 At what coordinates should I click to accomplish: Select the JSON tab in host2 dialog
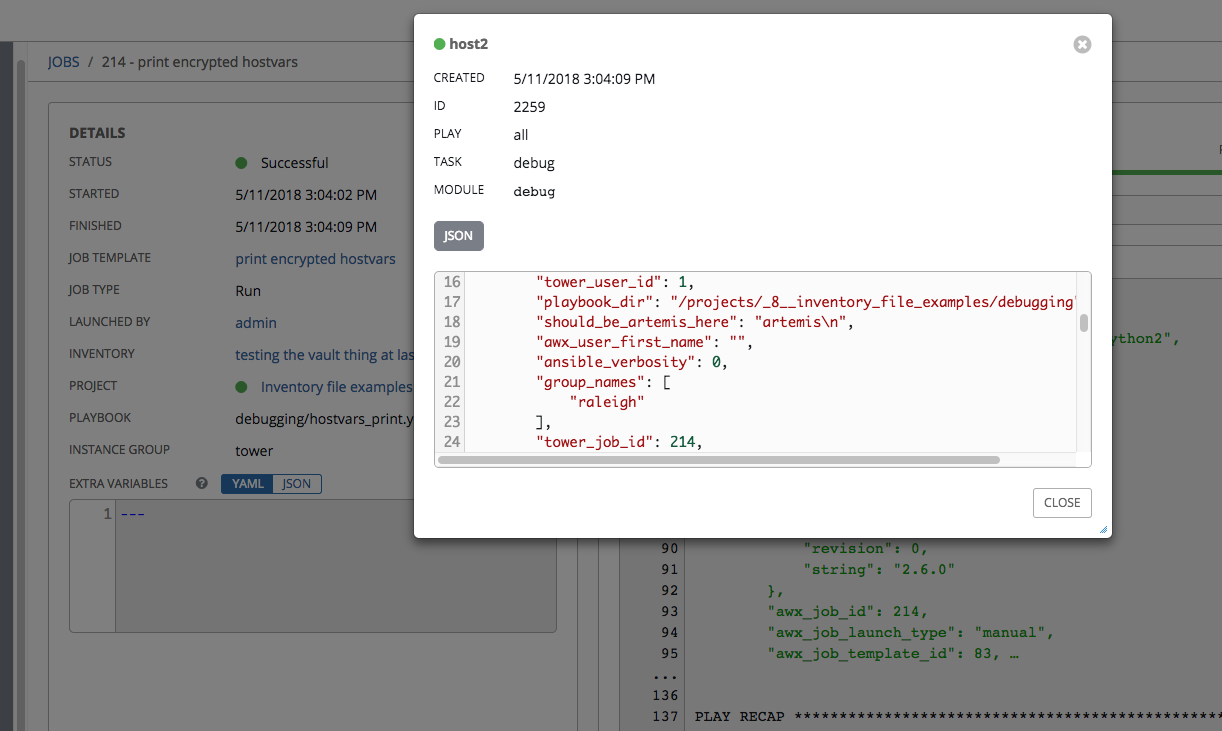tap(459, 236)
